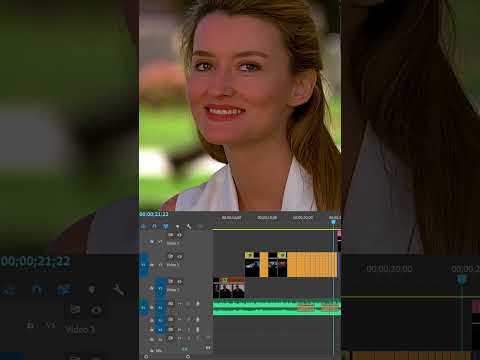
Task: Toggle sync lock for Video 3 track
Action: pyautogui.click(x=171, y=235)
